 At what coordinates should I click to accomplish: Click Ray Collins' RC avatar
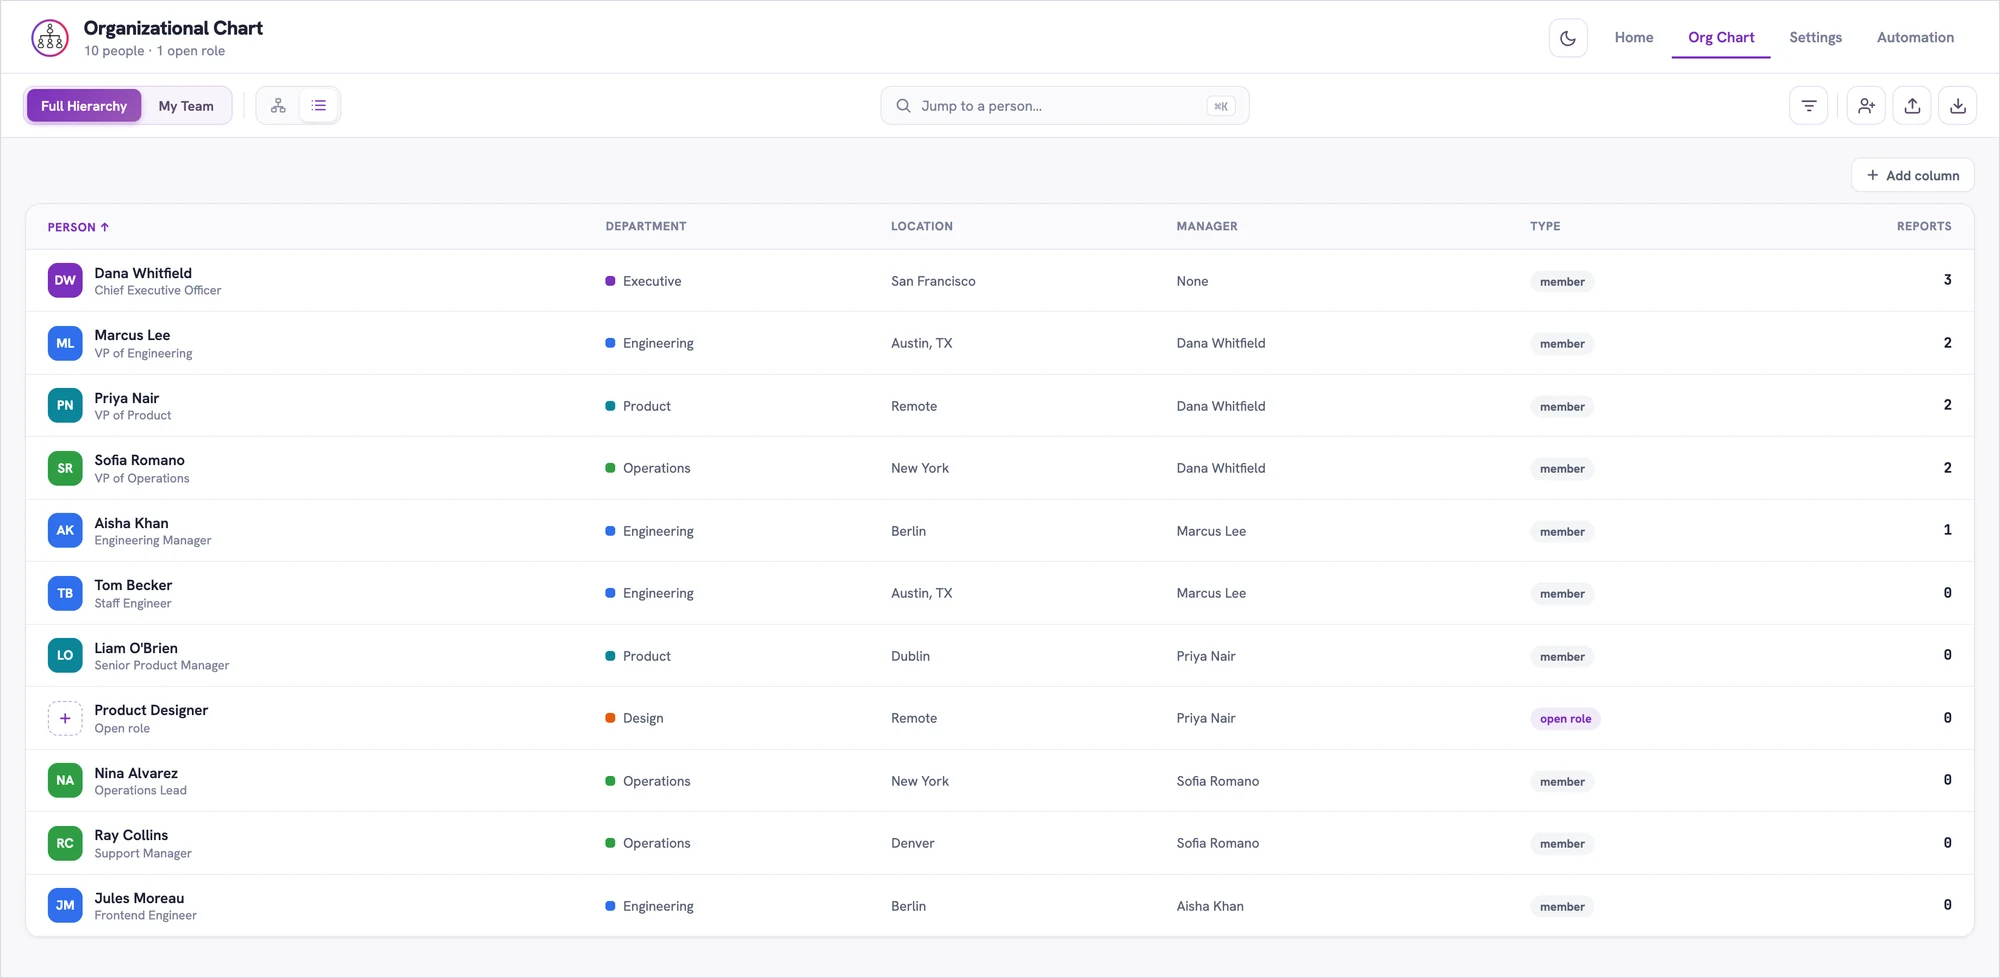point(65,843)
